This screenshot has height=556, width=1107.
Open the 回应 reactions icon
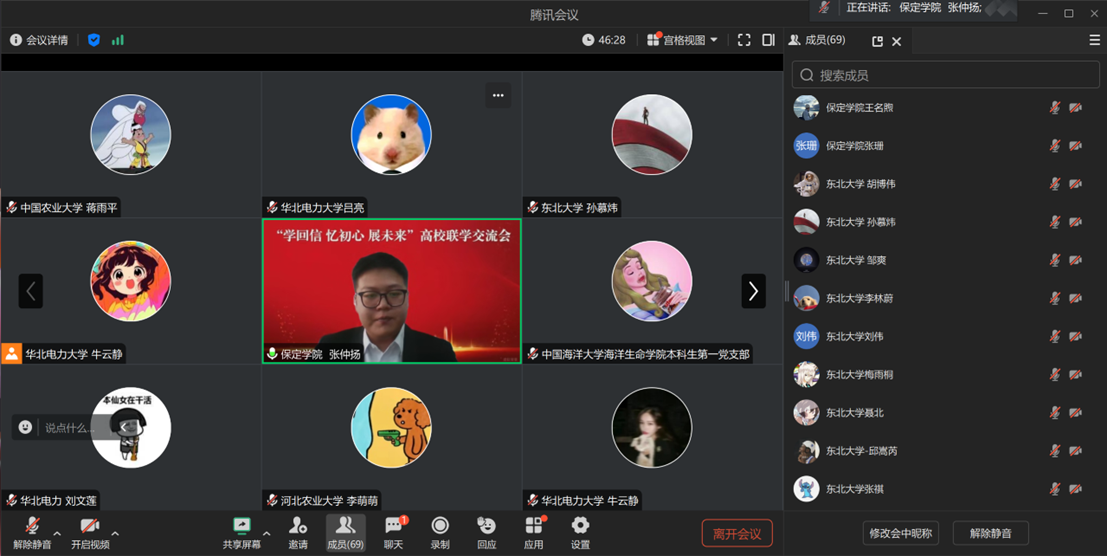(x=487, y=532)
